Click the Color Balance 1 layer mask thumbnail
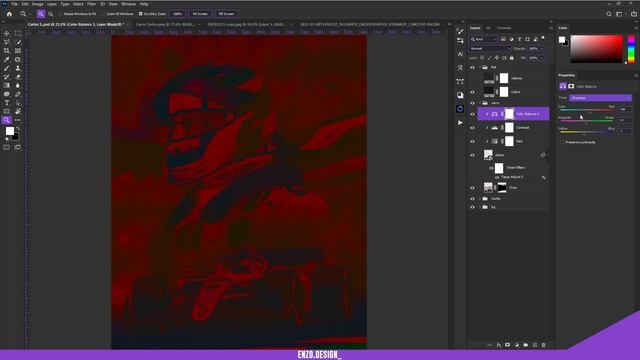640x360 pixels. click(509, 114)
